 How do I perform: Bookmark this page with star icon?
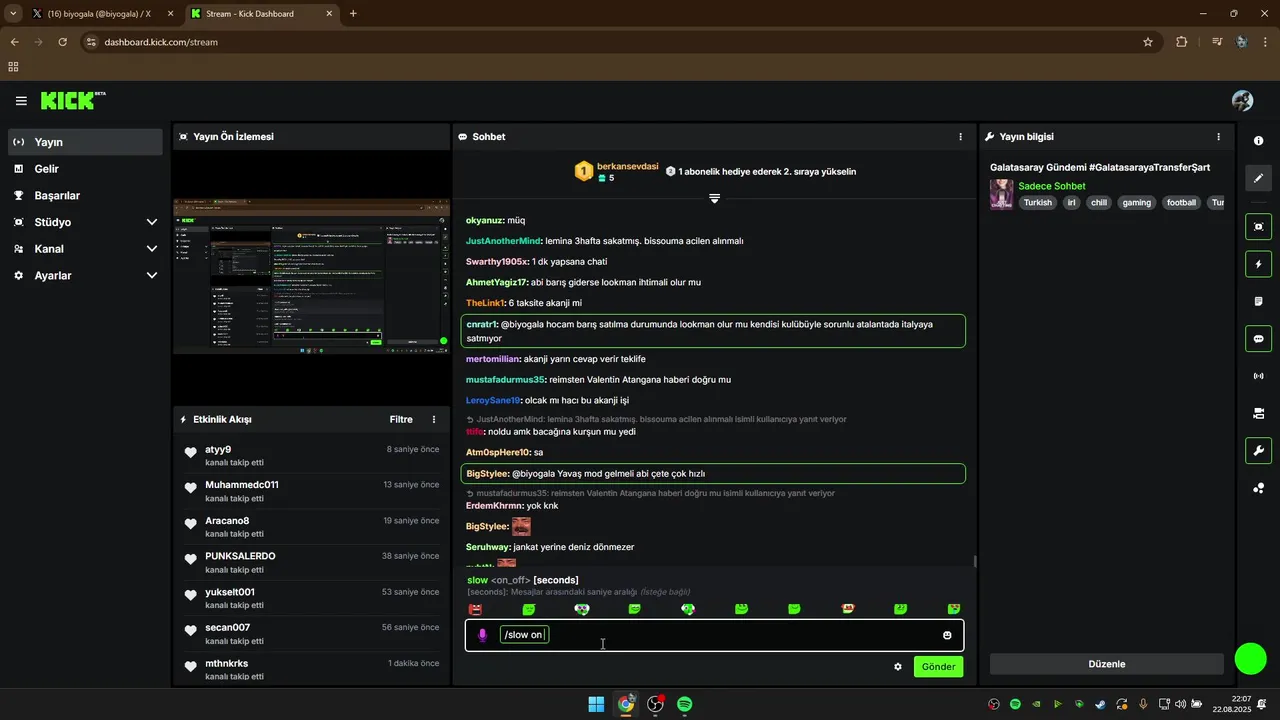[x=1148, y=42]
